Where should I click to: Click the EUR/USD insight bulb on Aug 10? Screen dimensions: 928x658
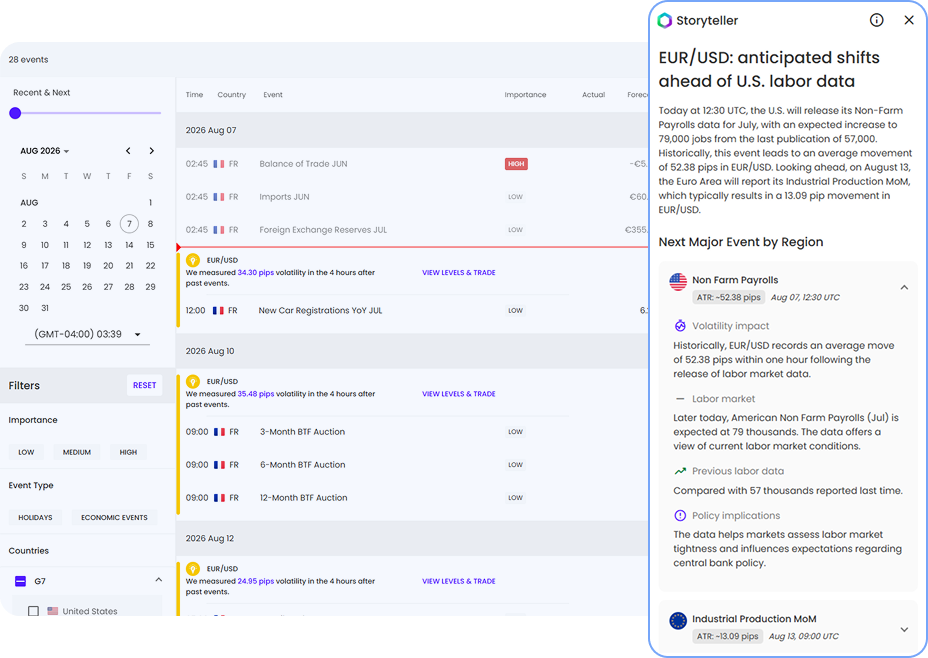point(192,381)
